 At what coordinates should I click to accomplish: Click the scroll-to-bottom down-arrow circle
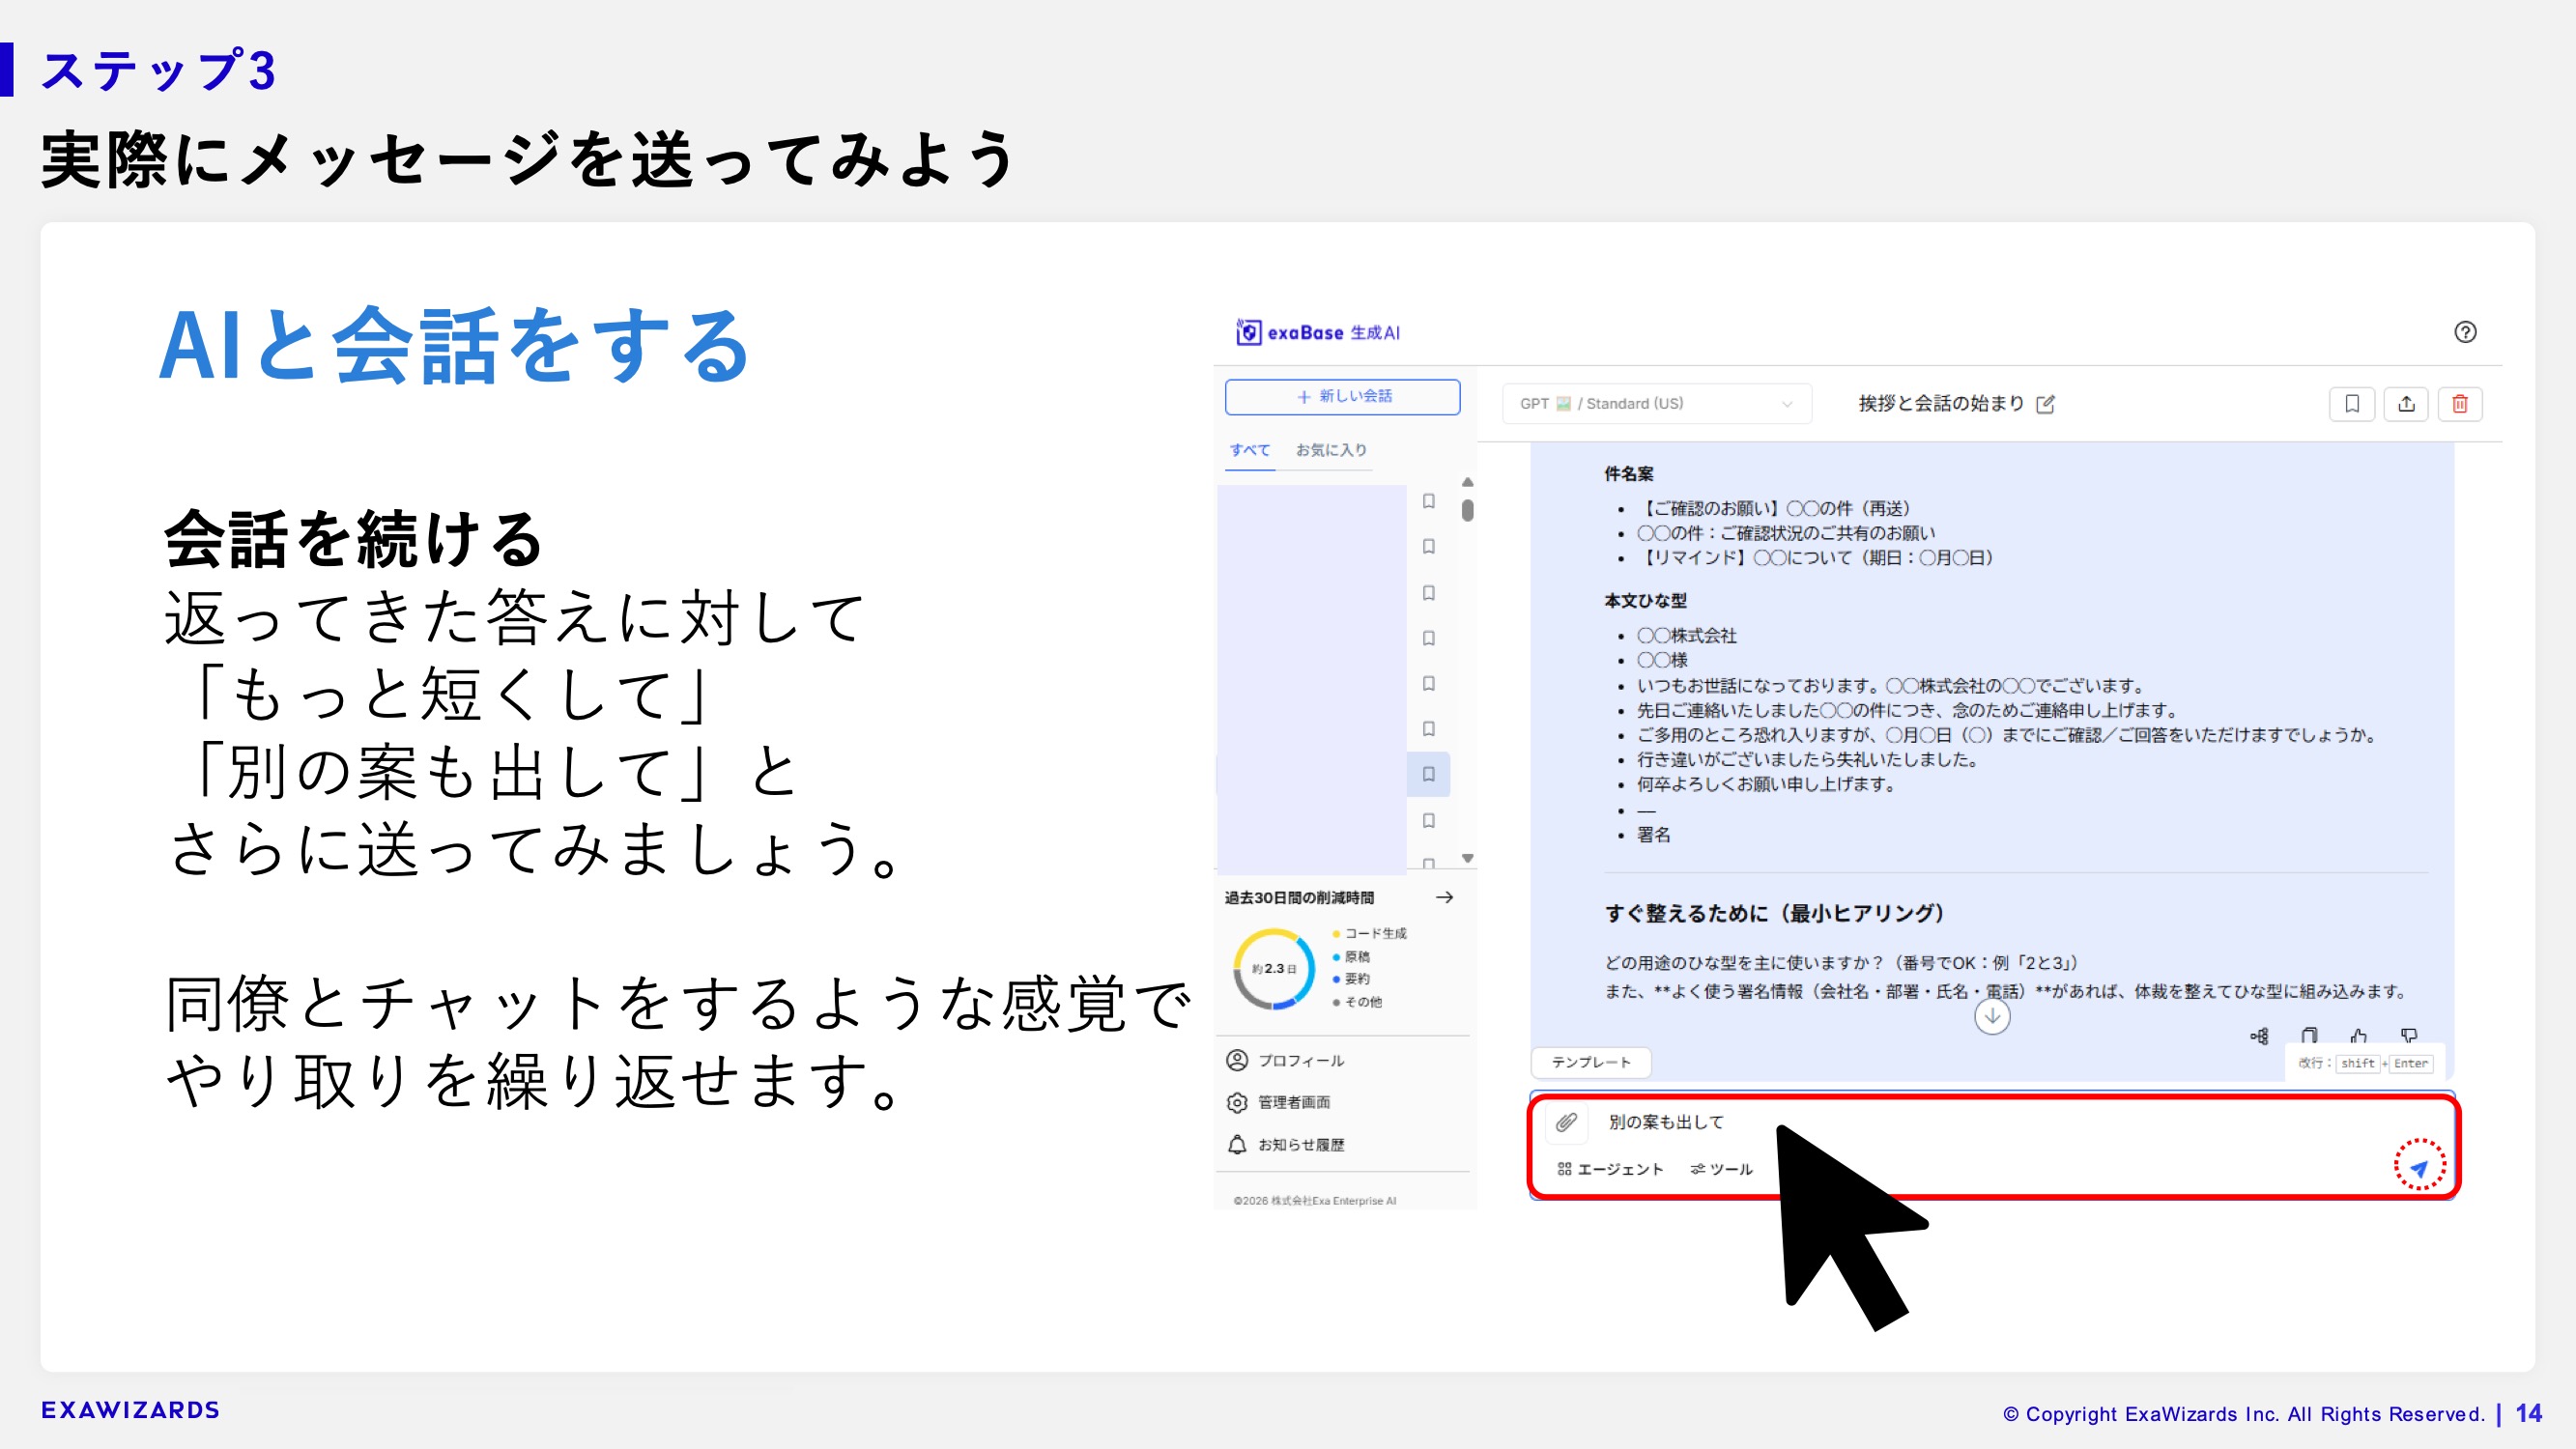pyautogui.click(x=1992, y=1017)
